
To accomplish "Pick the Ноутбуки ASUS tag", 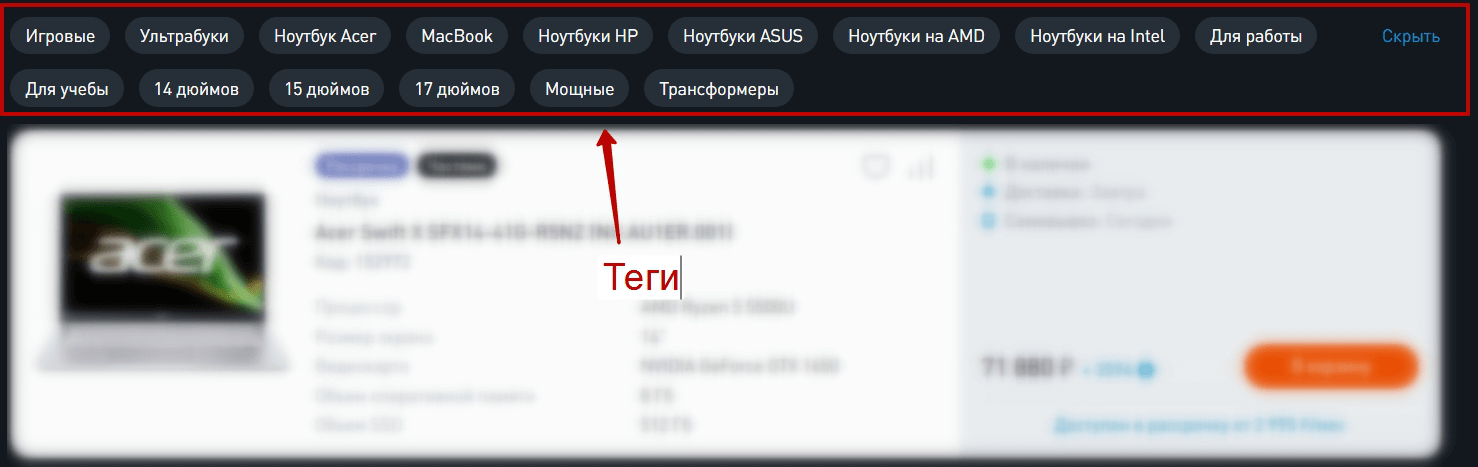I will pos(743,37).
